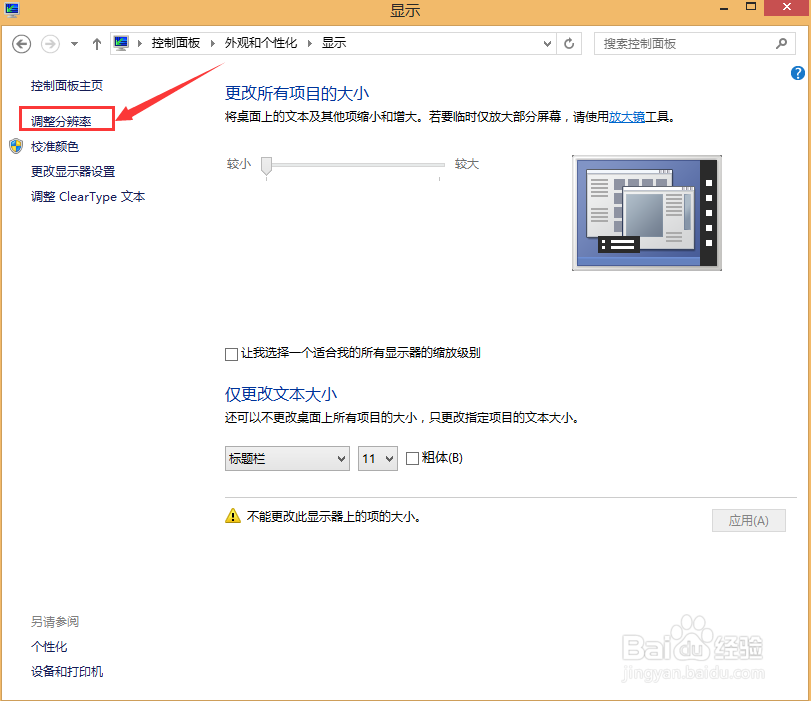Go to 控制面板 via the breadcrumb
The height and width of the screenshot is (701, 811).
pos(177,43)
